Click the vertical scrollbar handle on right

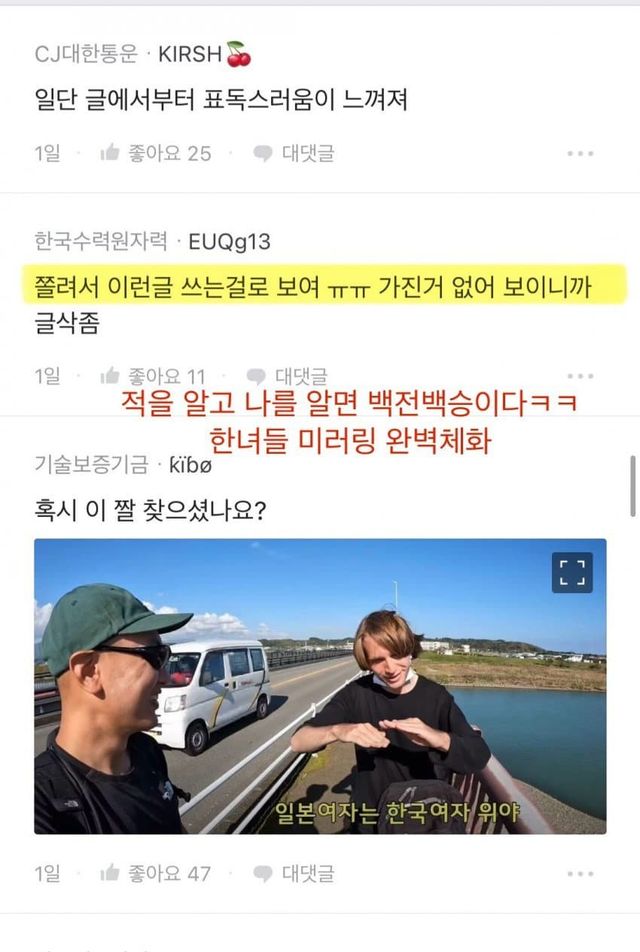633,486
